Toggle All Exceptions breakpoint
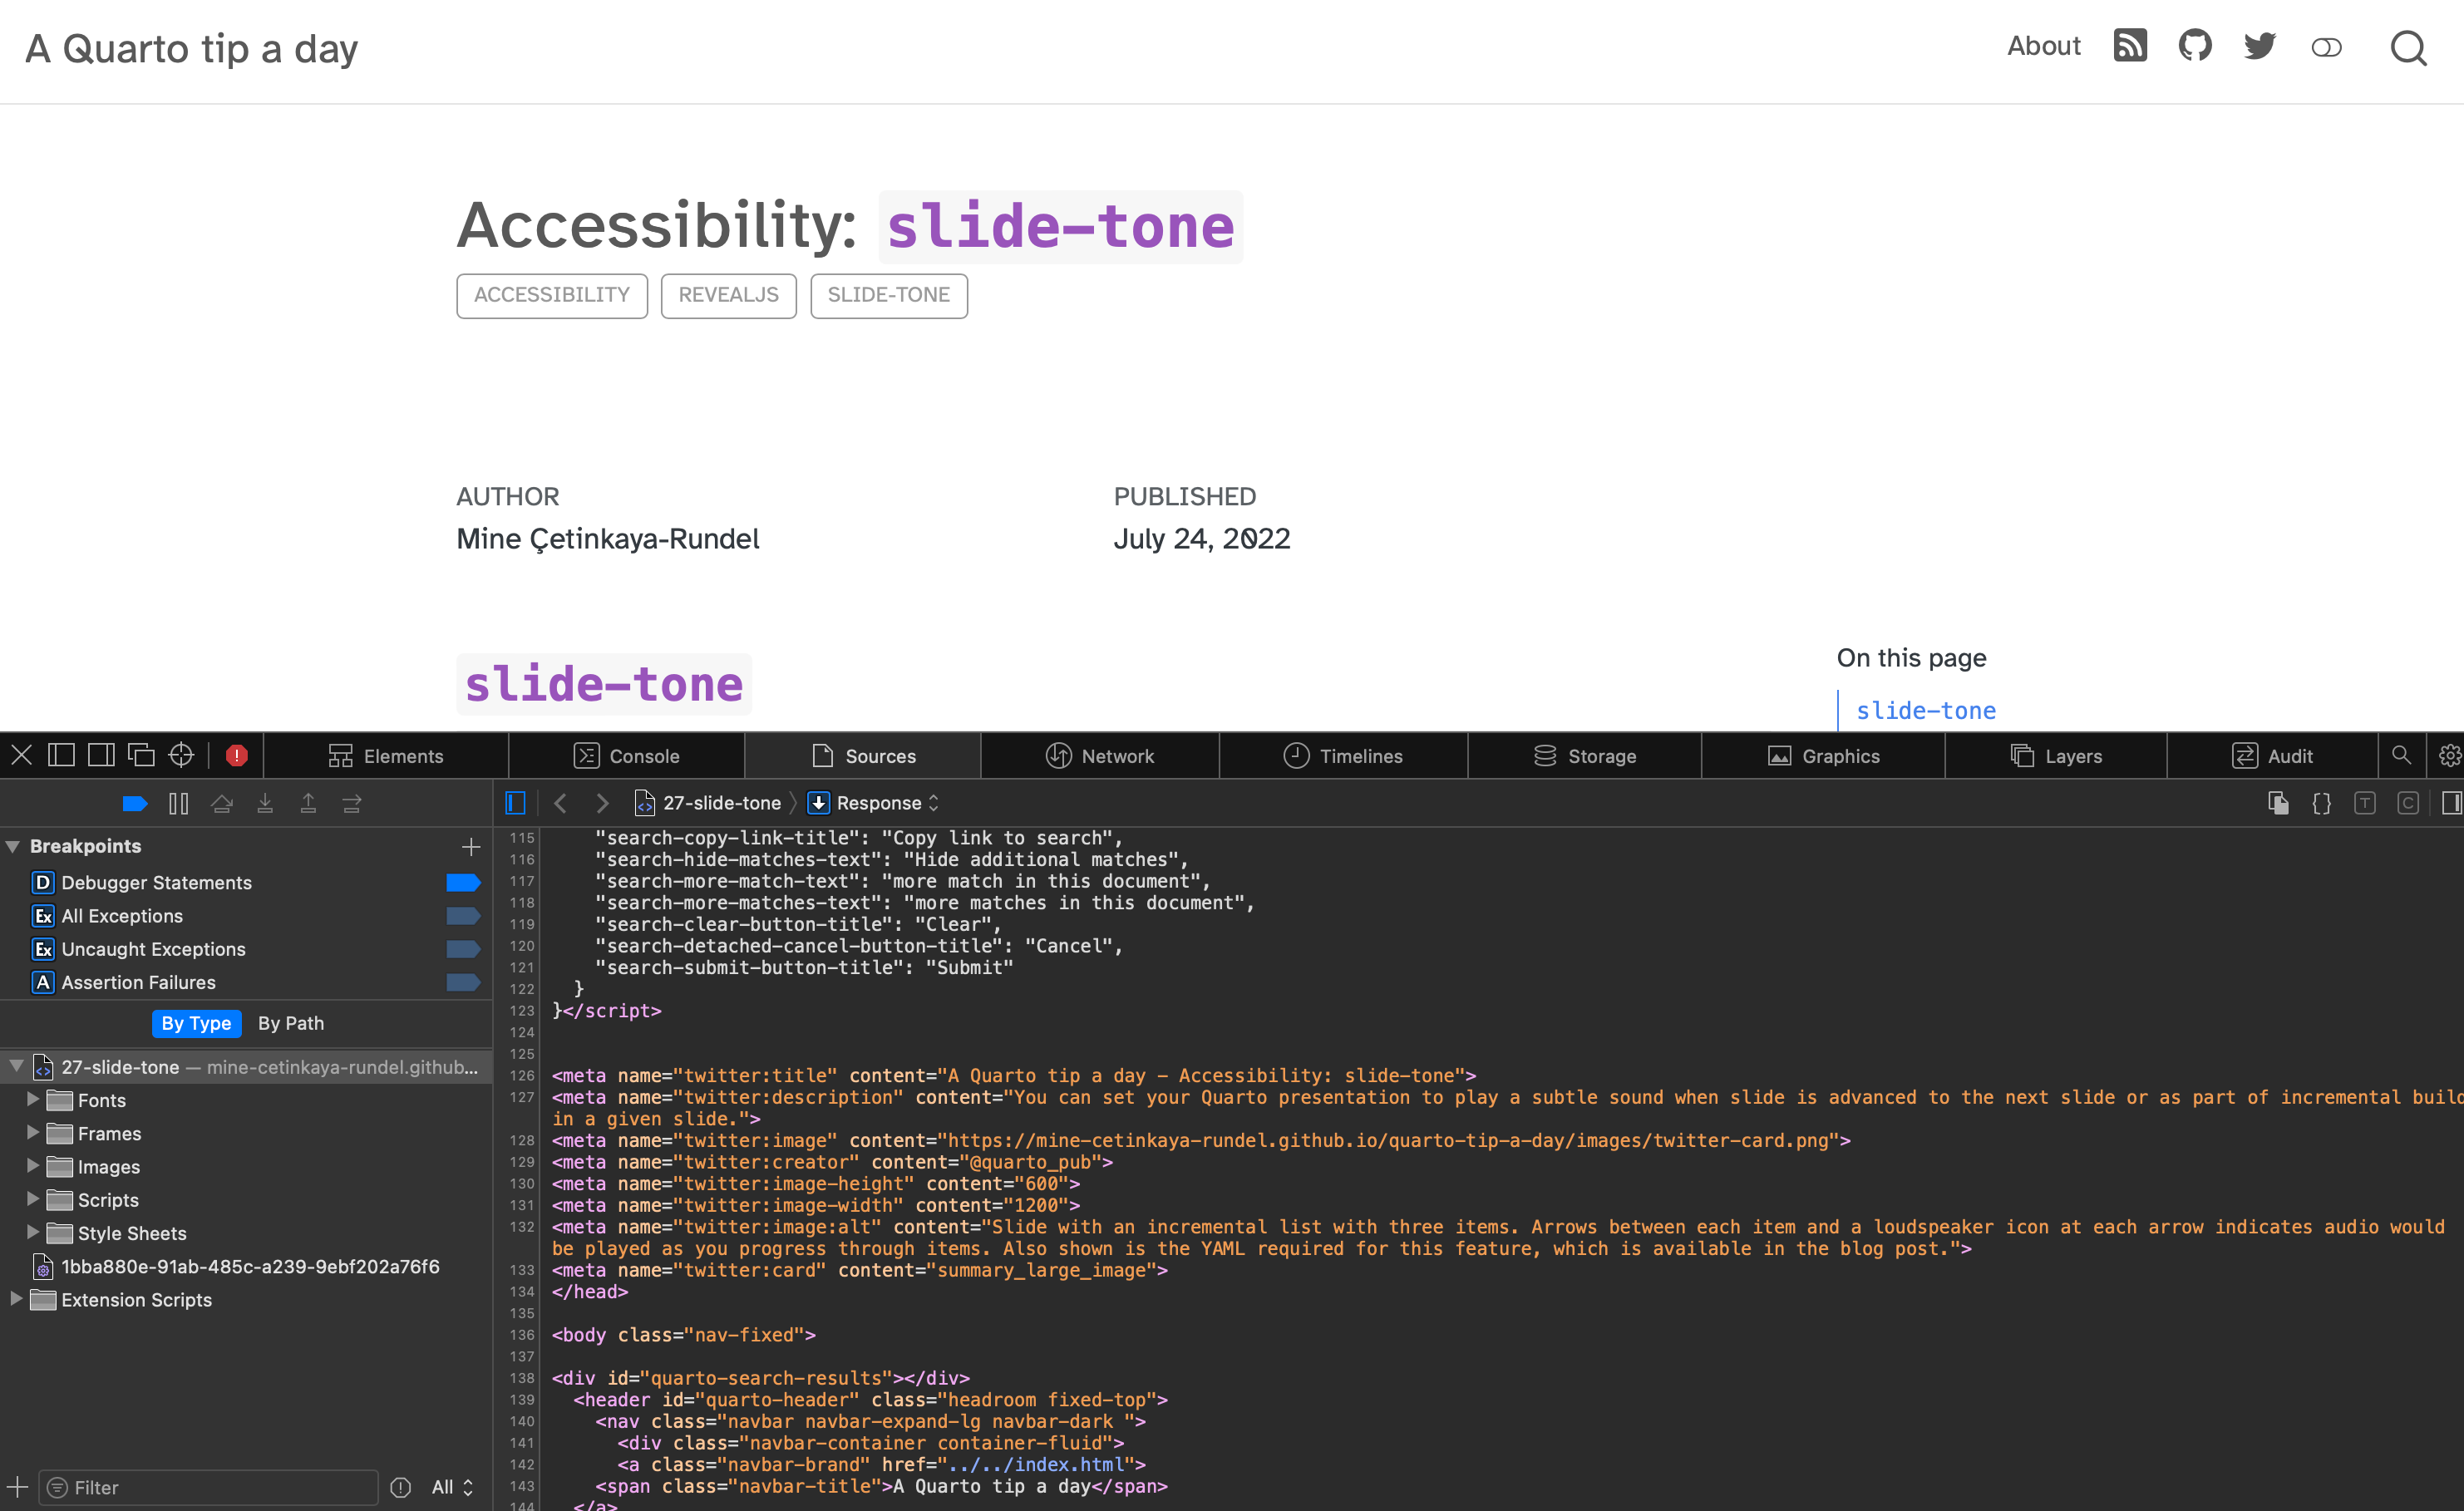The image size is (2464, 1511). pyautogui.click(x=463, y=915)
